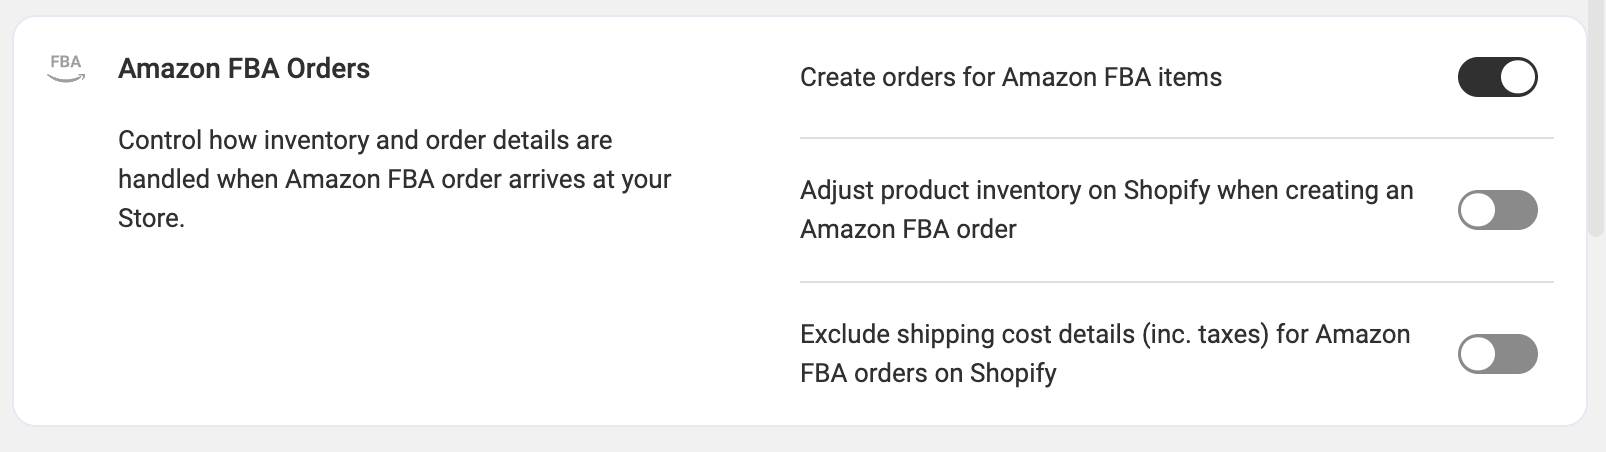Click the word "Store." in the description
This screenshot has height=452, width=1606.
pos(151,218)
